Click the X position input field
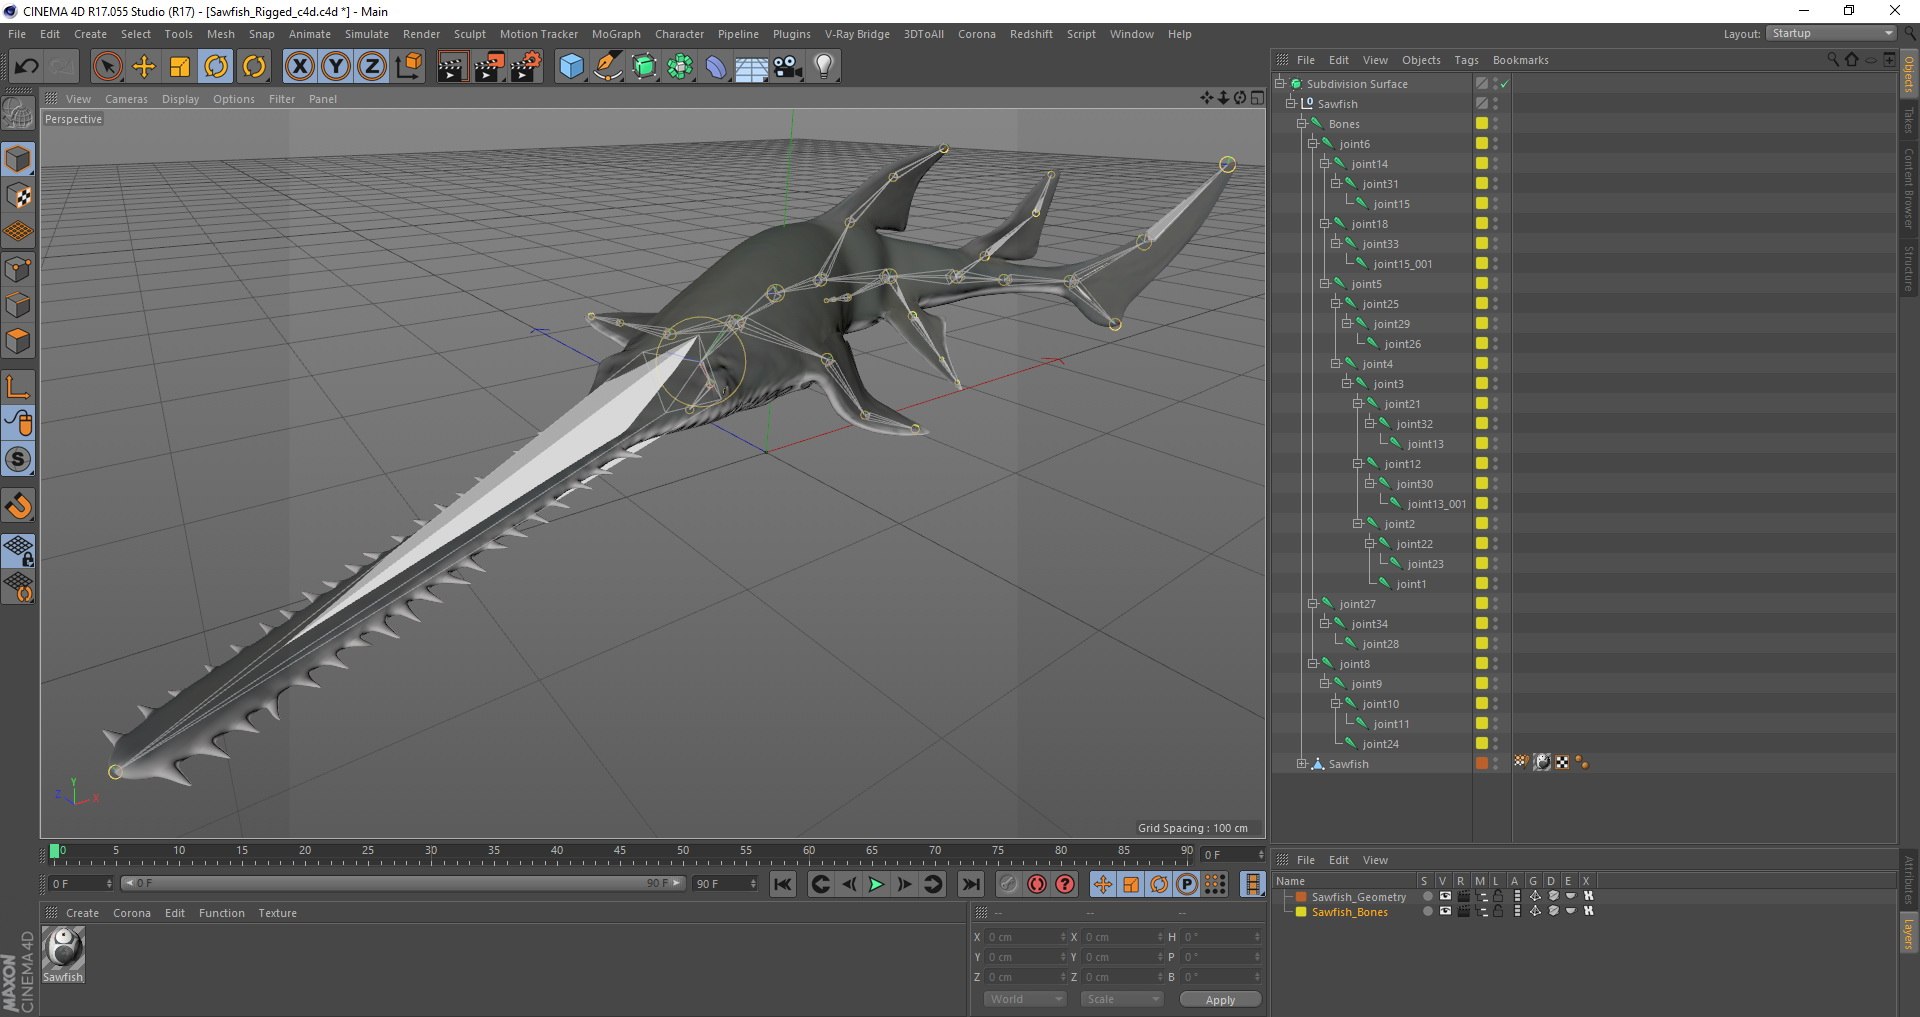Screen dimensions: 1920x1017 click(x=1025, y=937)
